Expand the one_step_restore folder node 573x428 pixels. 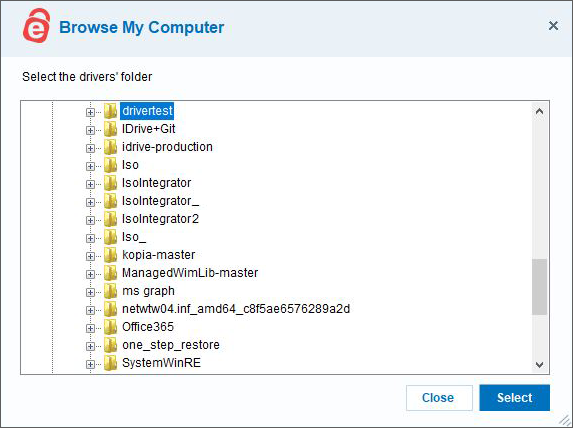(x=90, y=346)
